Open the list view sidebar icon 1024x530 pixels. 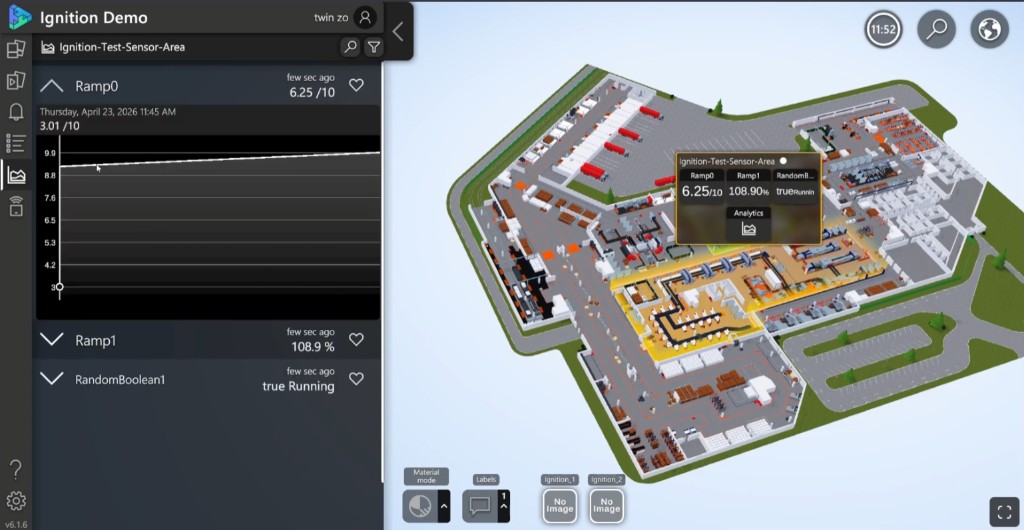[x=16, y=143]
